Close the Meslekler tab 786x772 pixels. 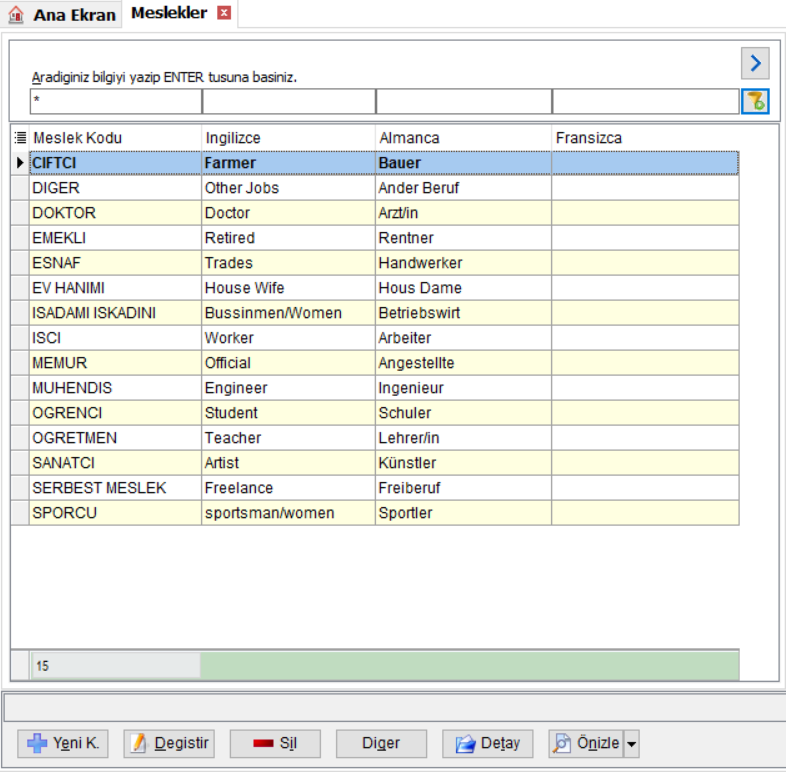(224, 13)
